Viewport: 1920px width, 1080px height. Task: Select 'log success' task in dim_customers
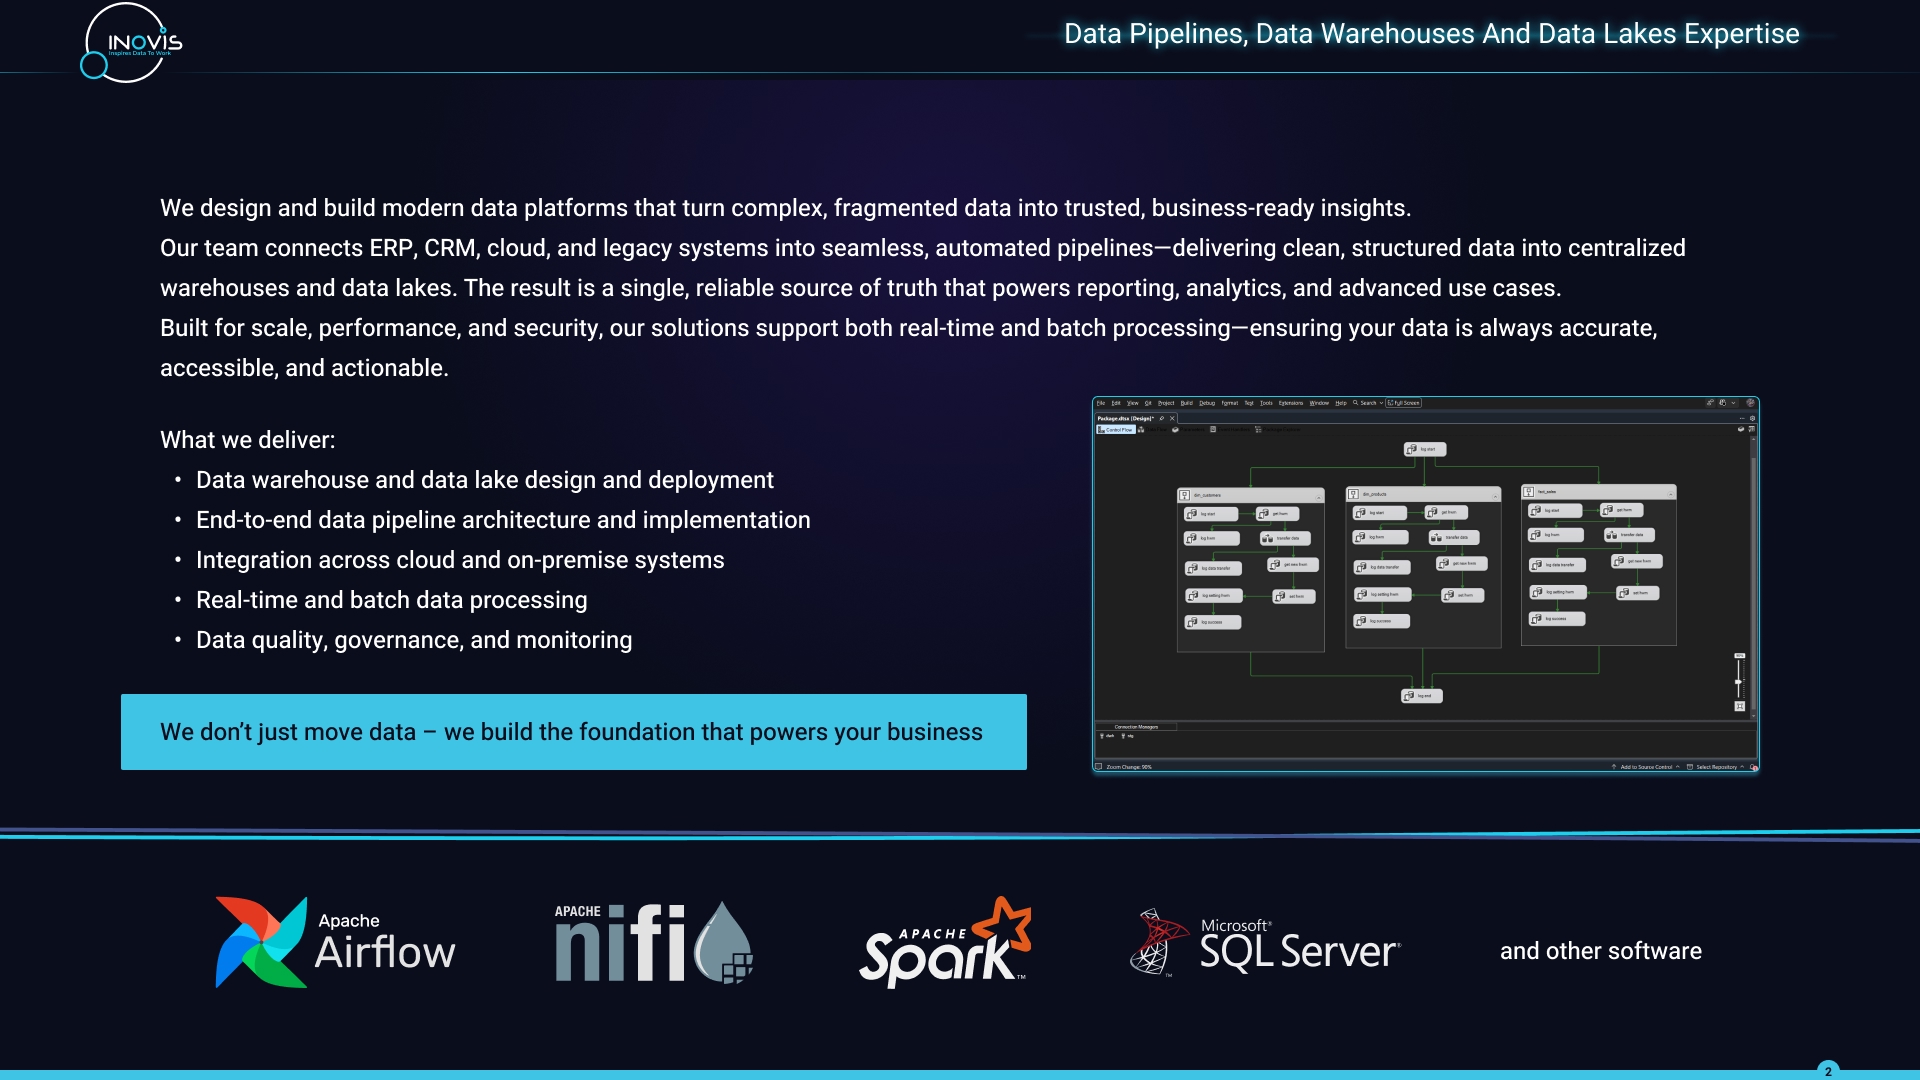tap(1213, 622)
